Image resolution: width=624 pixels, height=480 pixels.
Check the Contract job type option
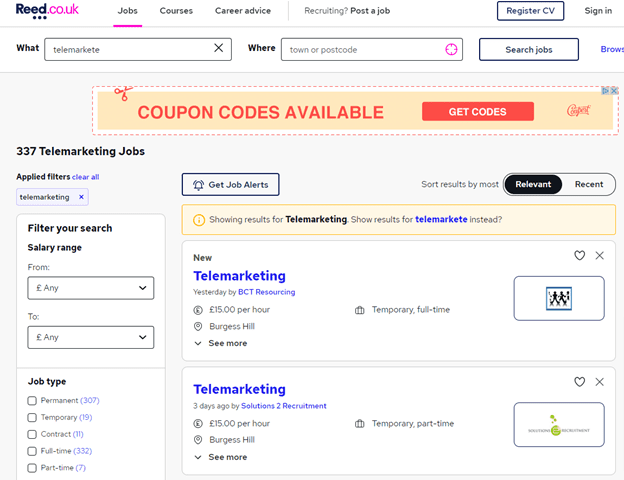coord(32,435)
